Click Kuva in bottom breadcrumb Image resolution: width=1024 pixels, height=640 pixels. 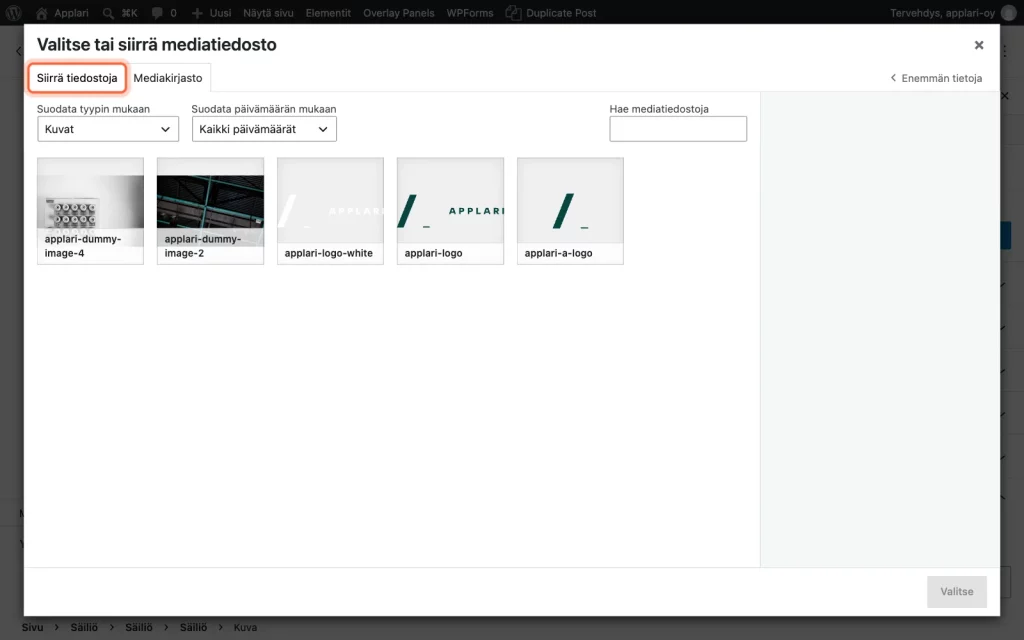point(246,627)
